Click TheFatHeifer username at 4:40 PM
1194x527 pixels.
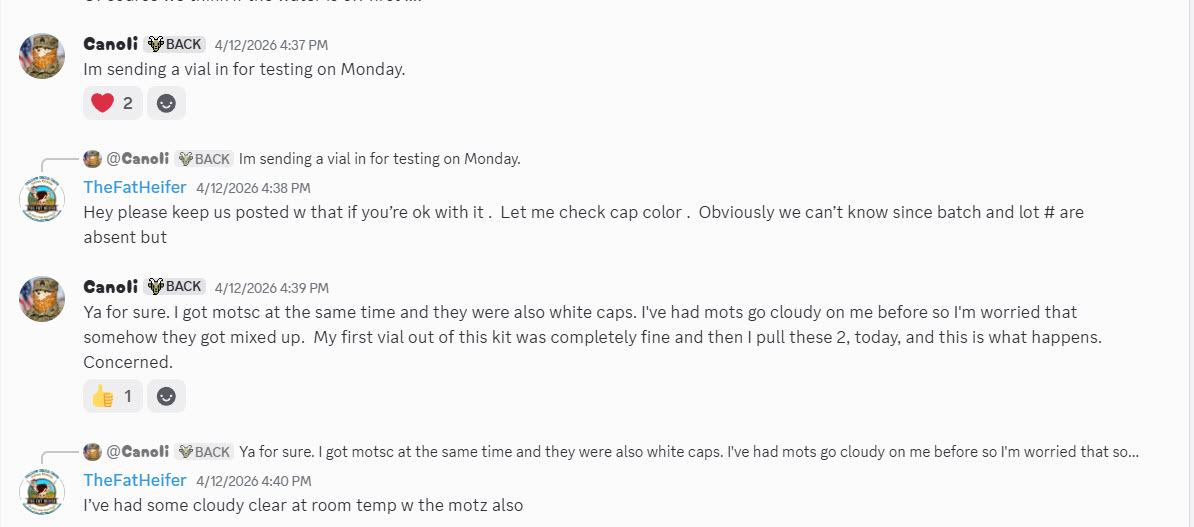[x=135, y=480]
